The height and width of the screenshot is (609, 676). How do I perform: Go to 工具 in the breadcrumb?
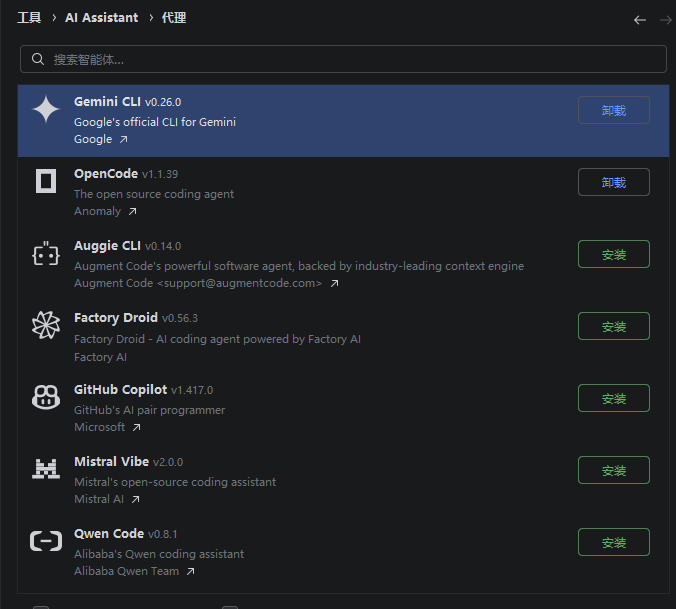click(x=29, y=18)
